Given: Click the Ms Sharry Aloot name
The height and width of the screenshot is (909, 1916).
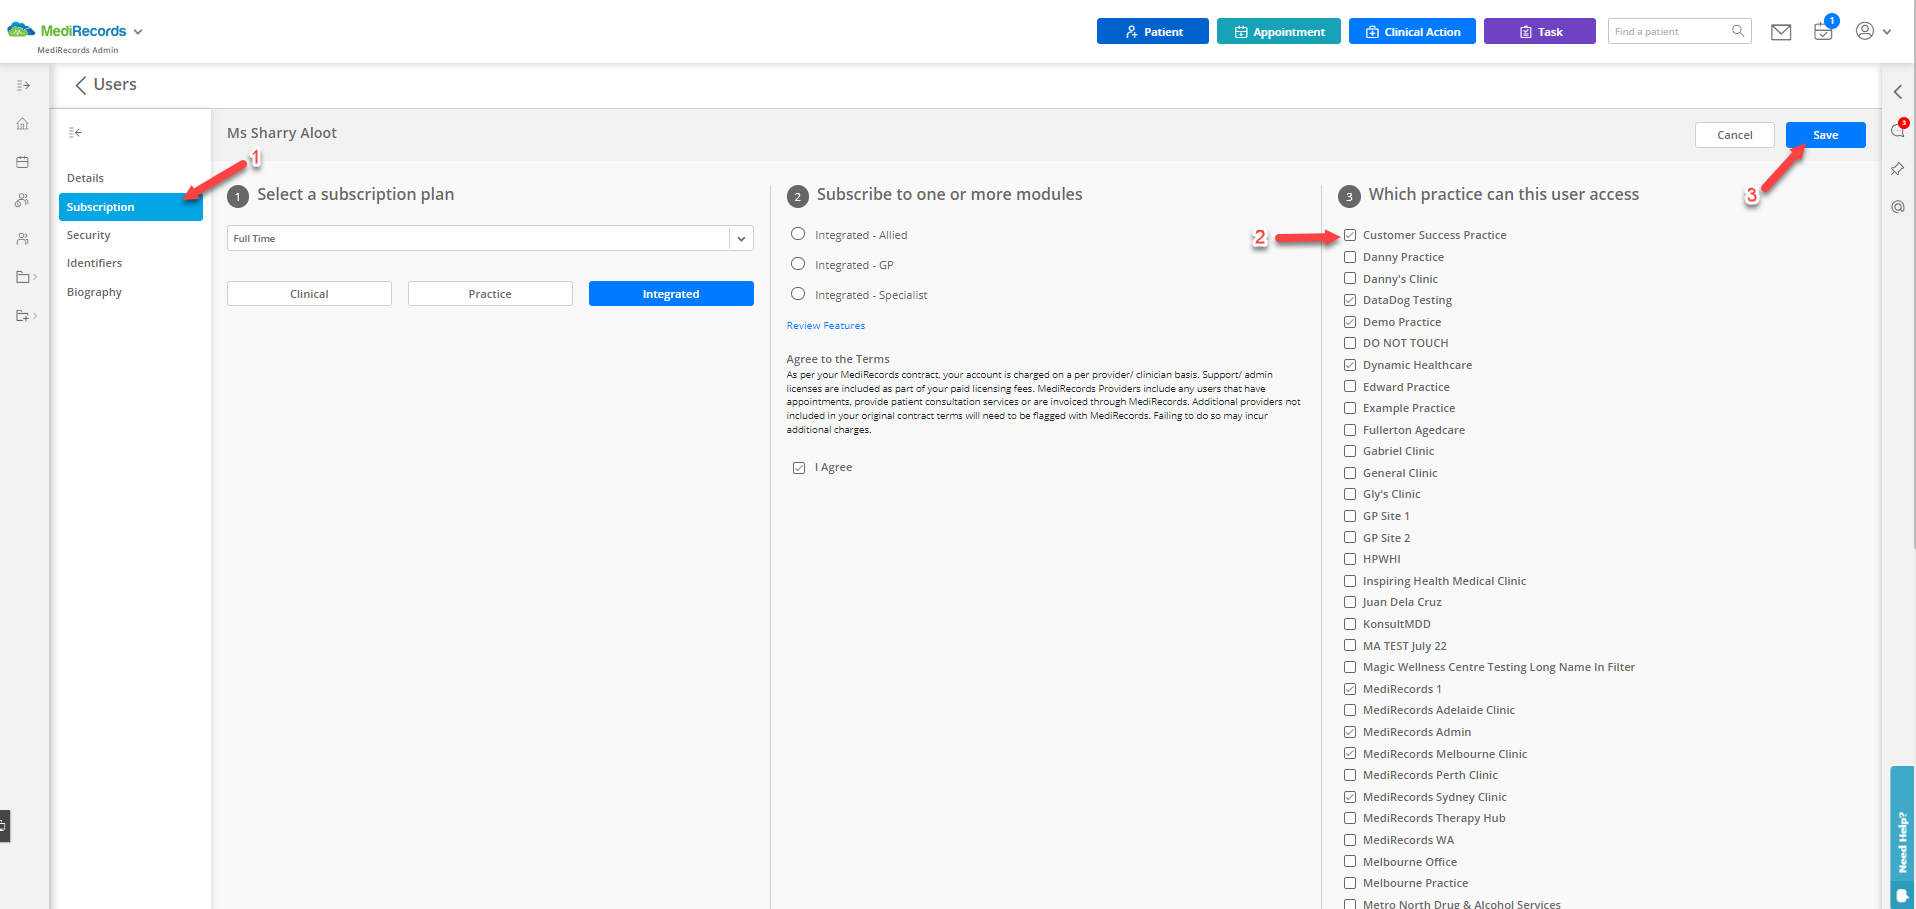Looking at the screenshot, I should point(282,133).
